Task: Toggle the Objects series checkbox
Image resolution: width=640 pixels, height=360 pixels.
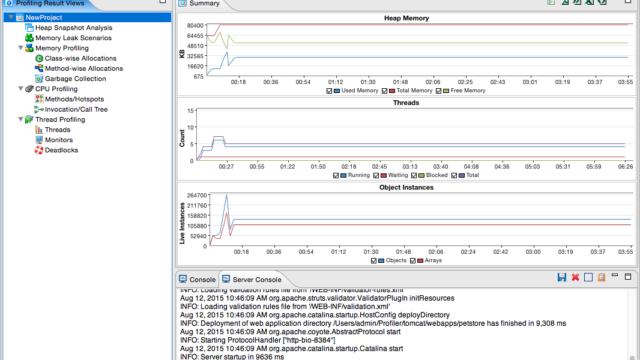Action: (373, 260)
